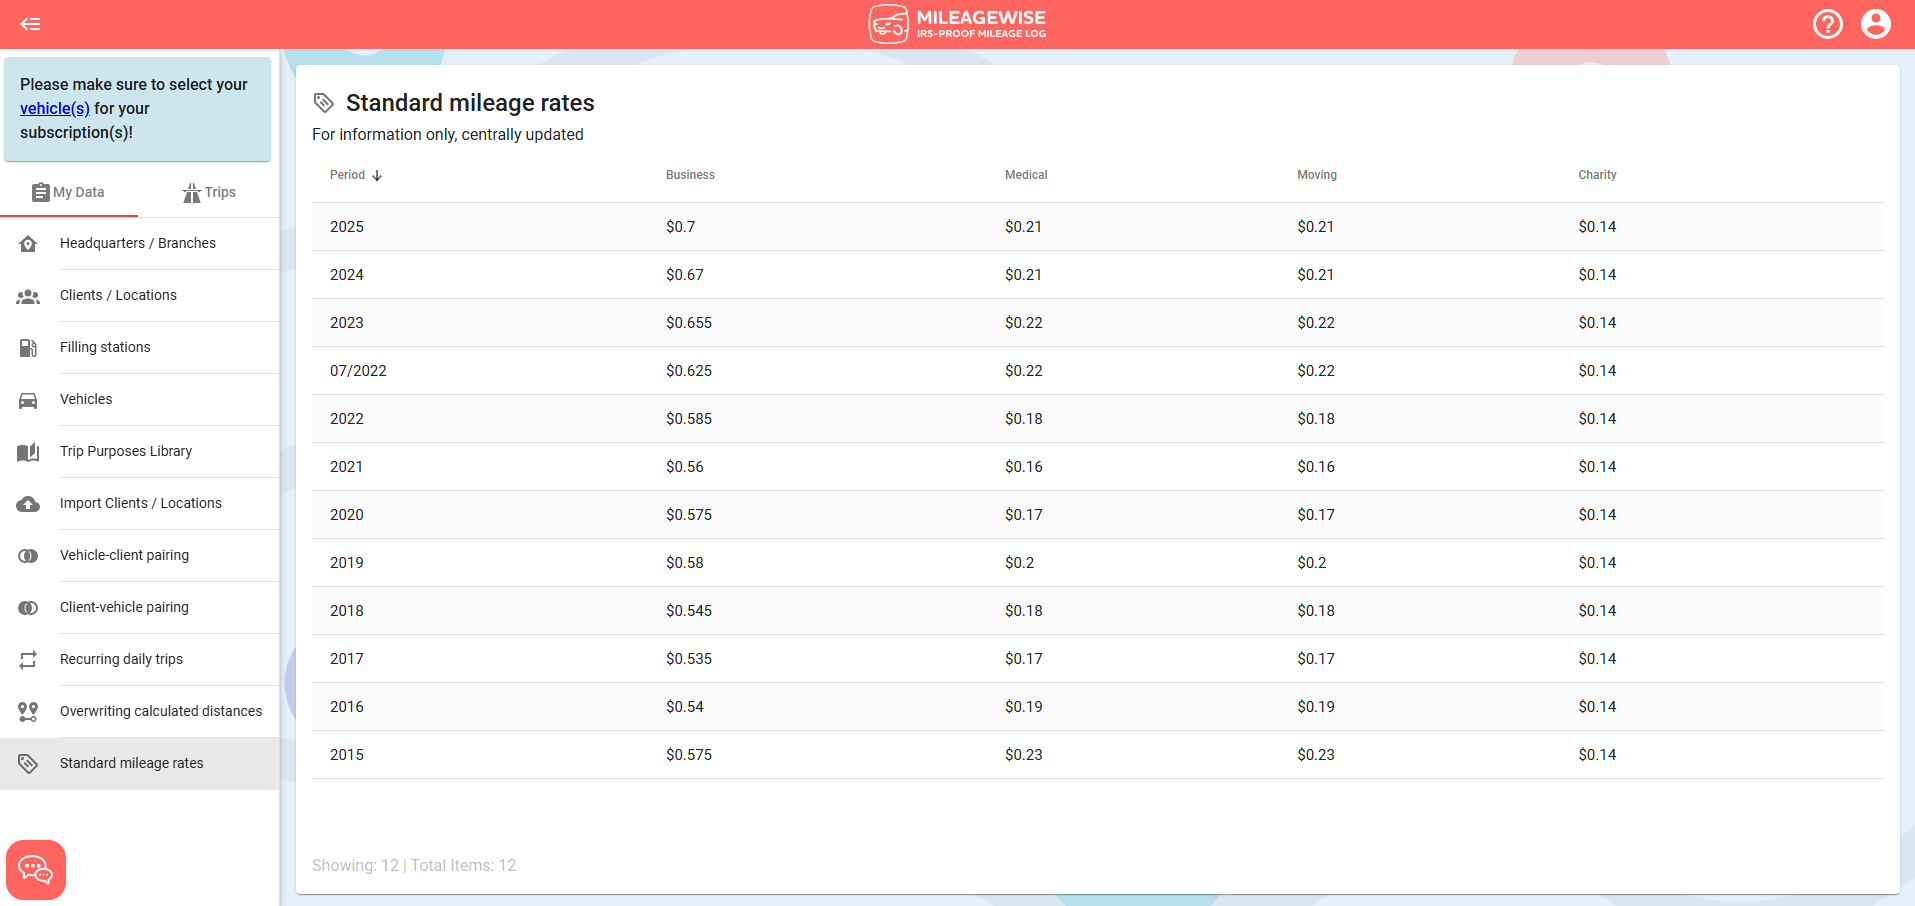Open Trip Purposes Library
This screenshot has height=906, width=1915.
(x=126, y=451)
